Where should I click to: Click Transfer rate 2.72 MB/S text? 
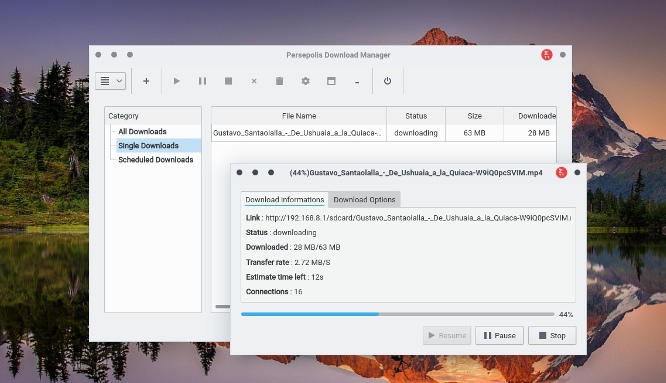click(288, 262)
